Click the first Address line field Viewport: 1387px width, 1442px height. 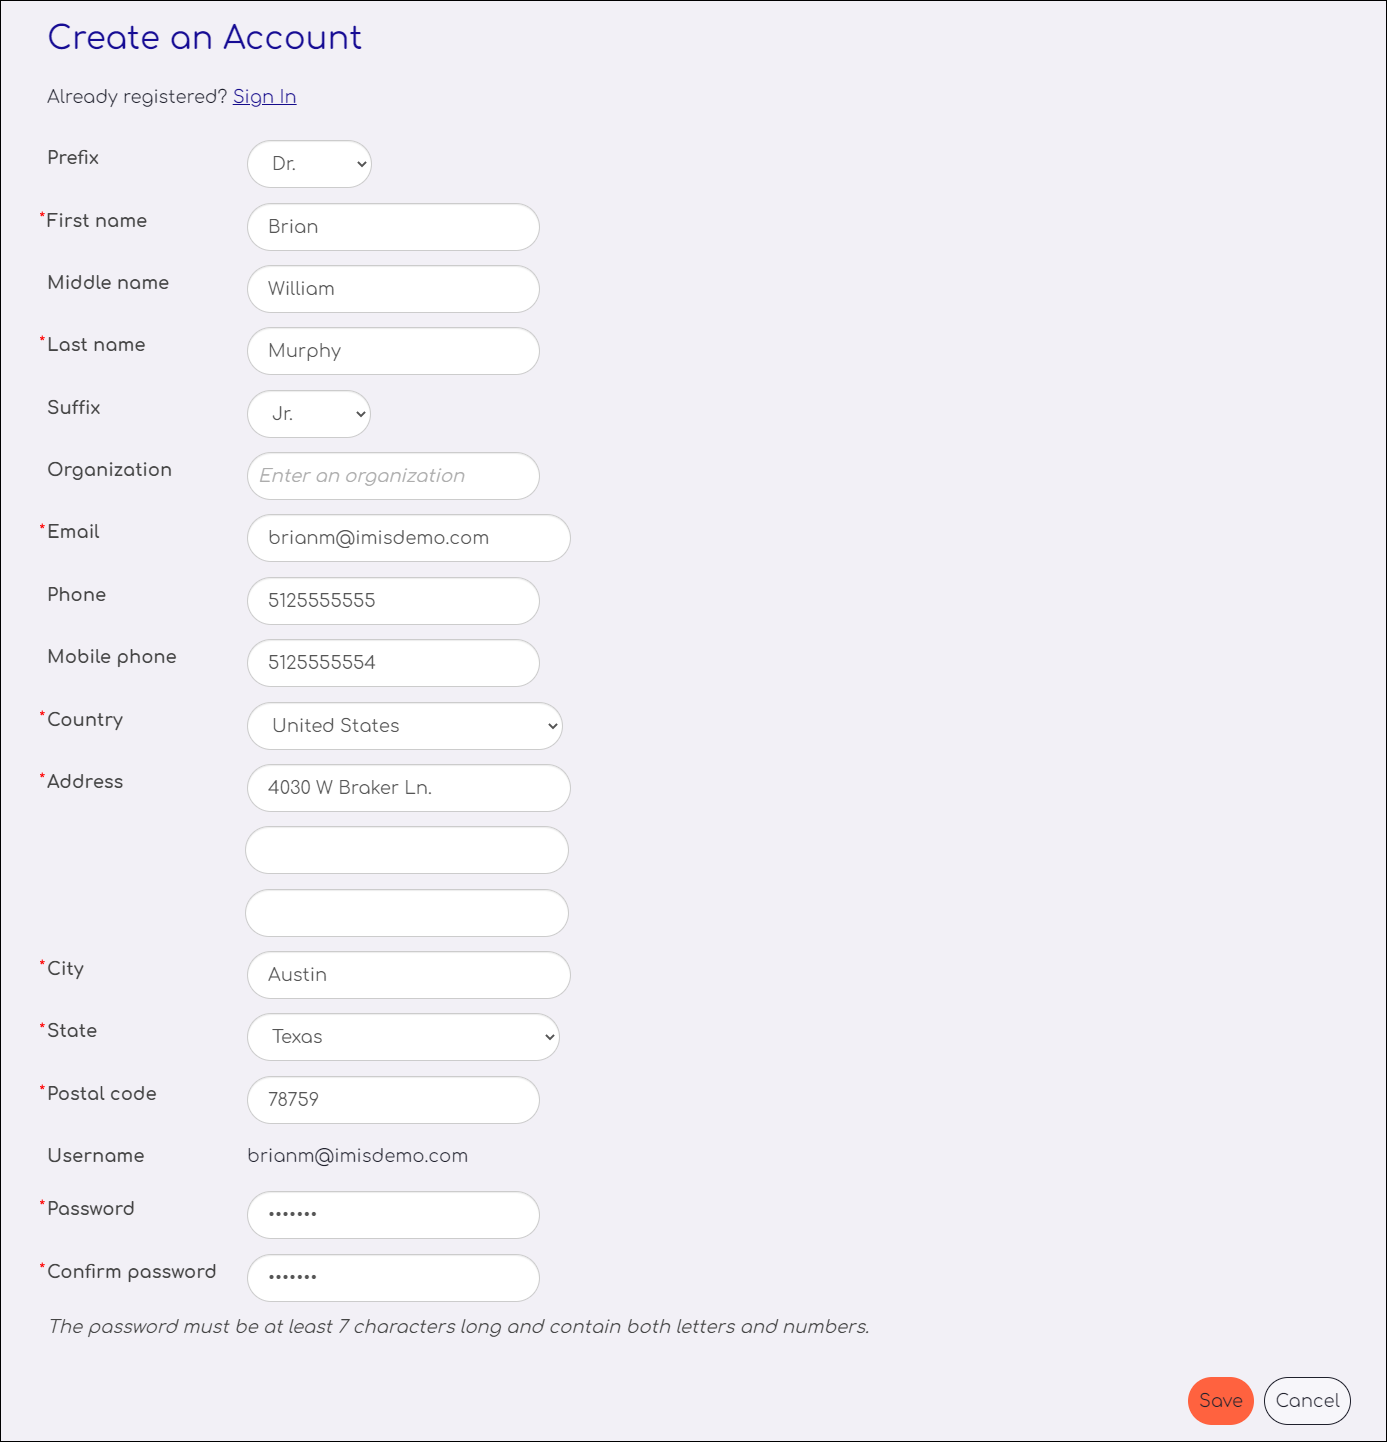tap(409, 788)
